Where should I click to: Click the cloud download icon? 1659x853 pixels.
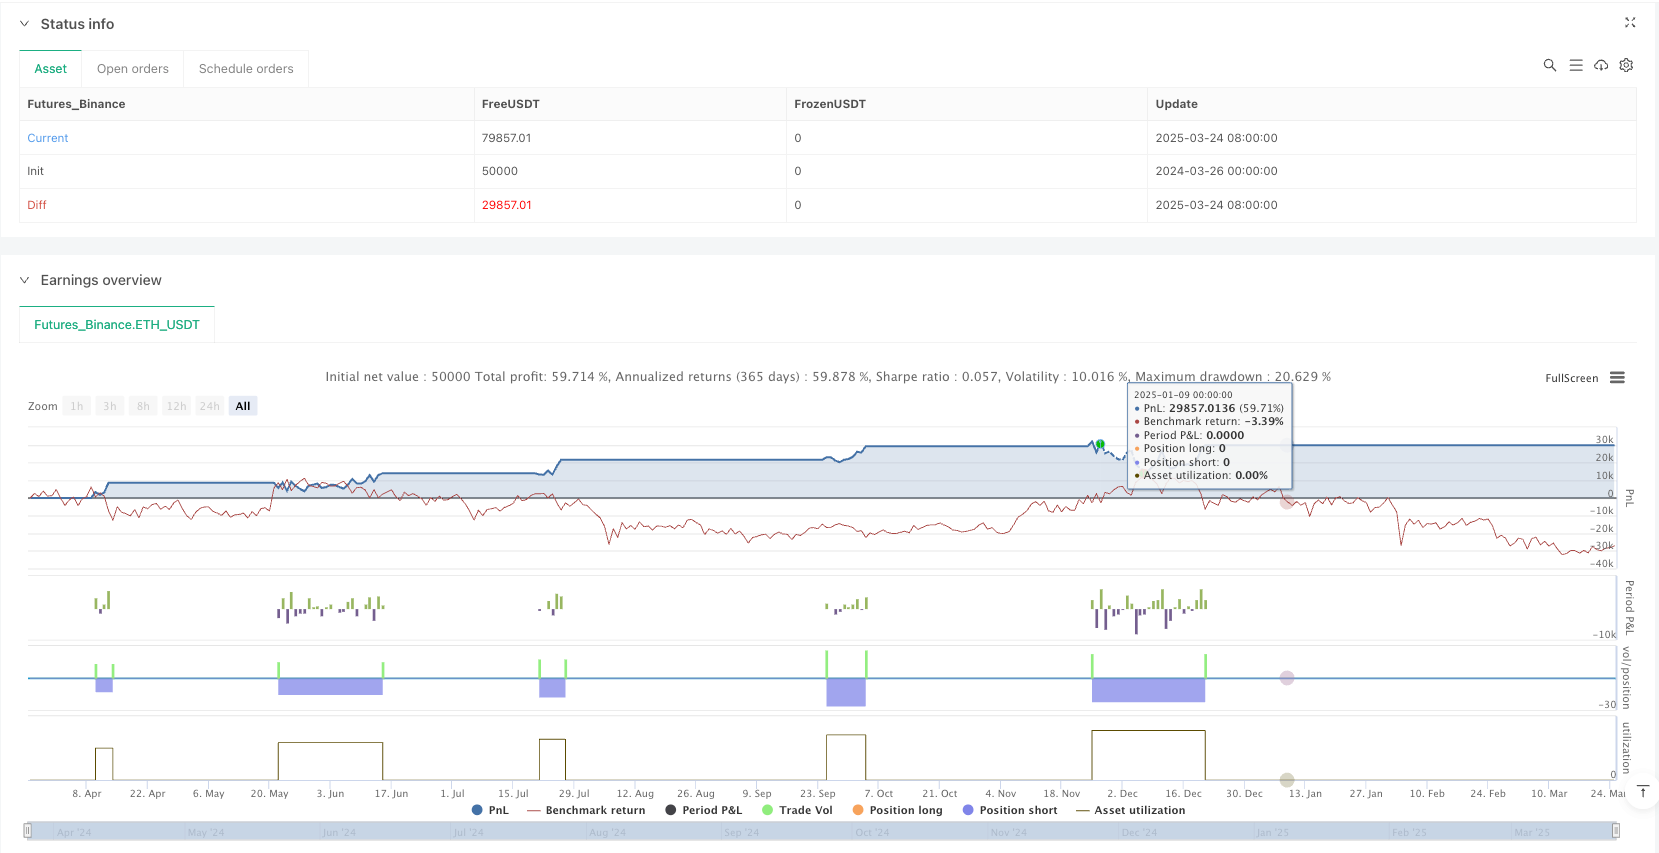(1601, 65)
